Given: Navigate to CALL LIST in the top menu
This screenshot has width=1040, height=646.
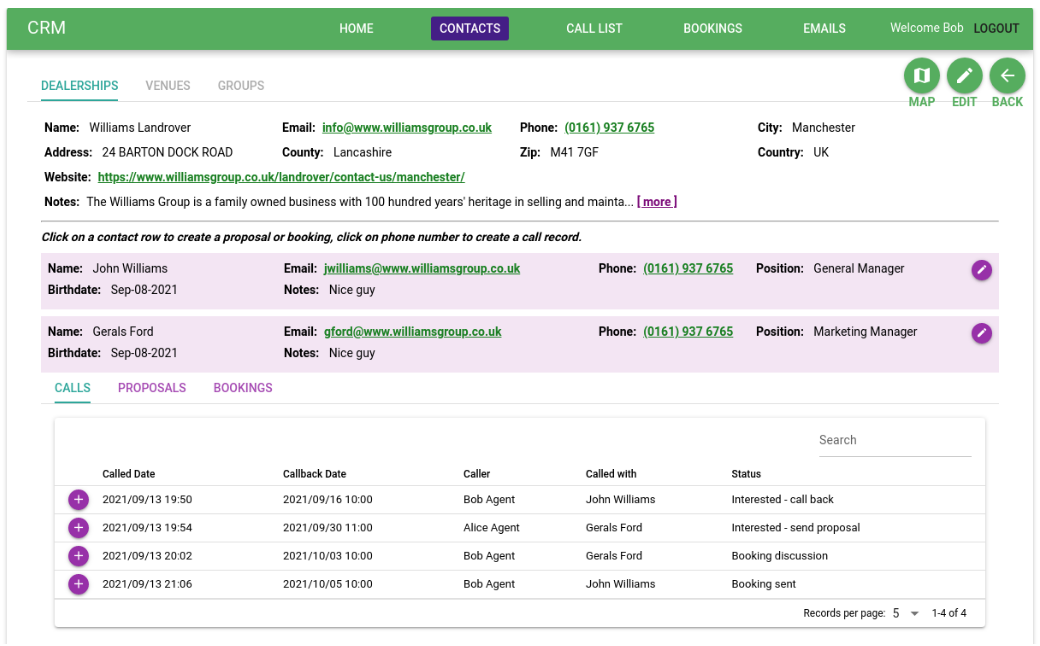Looking at the screenshot, I should [594, 28].
